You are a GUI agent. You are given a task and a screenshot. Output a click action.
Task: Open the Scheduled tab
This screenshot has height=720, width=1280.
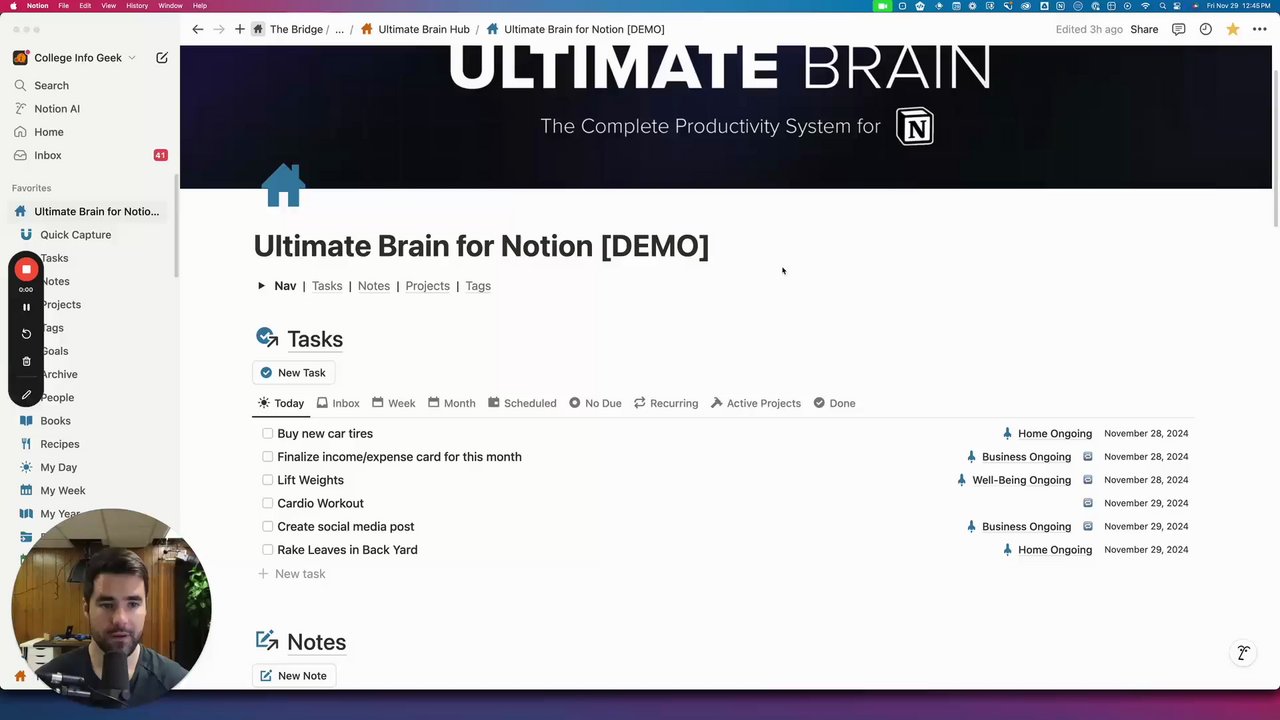pyautogui.click(x=522, y=403)
